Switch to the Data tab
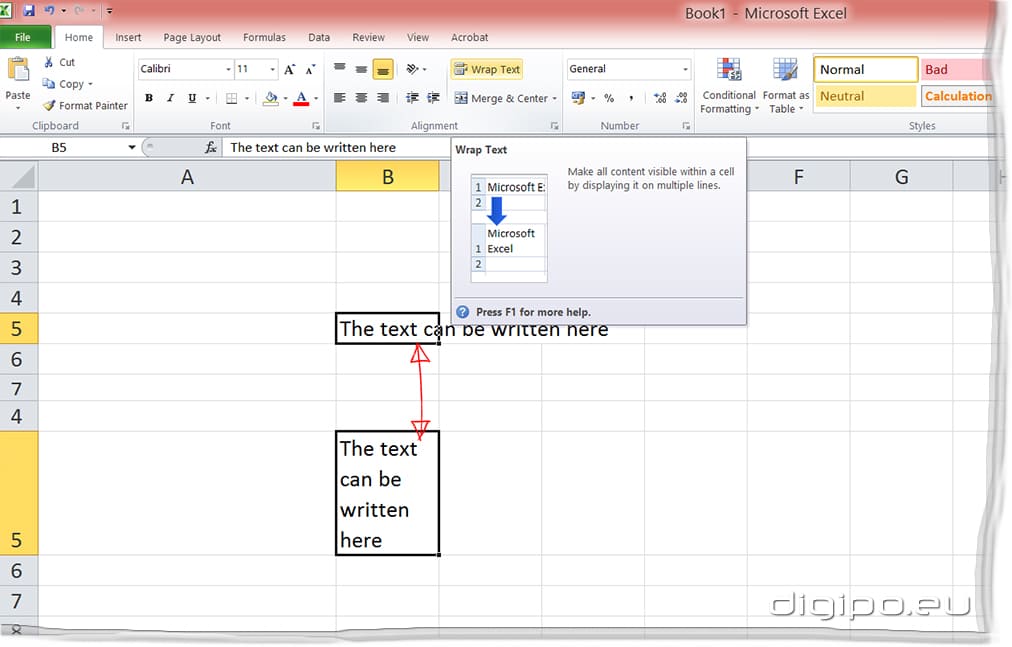This screenshot has height=647, width=1012. pyautogui.click(x=319, y=37)
